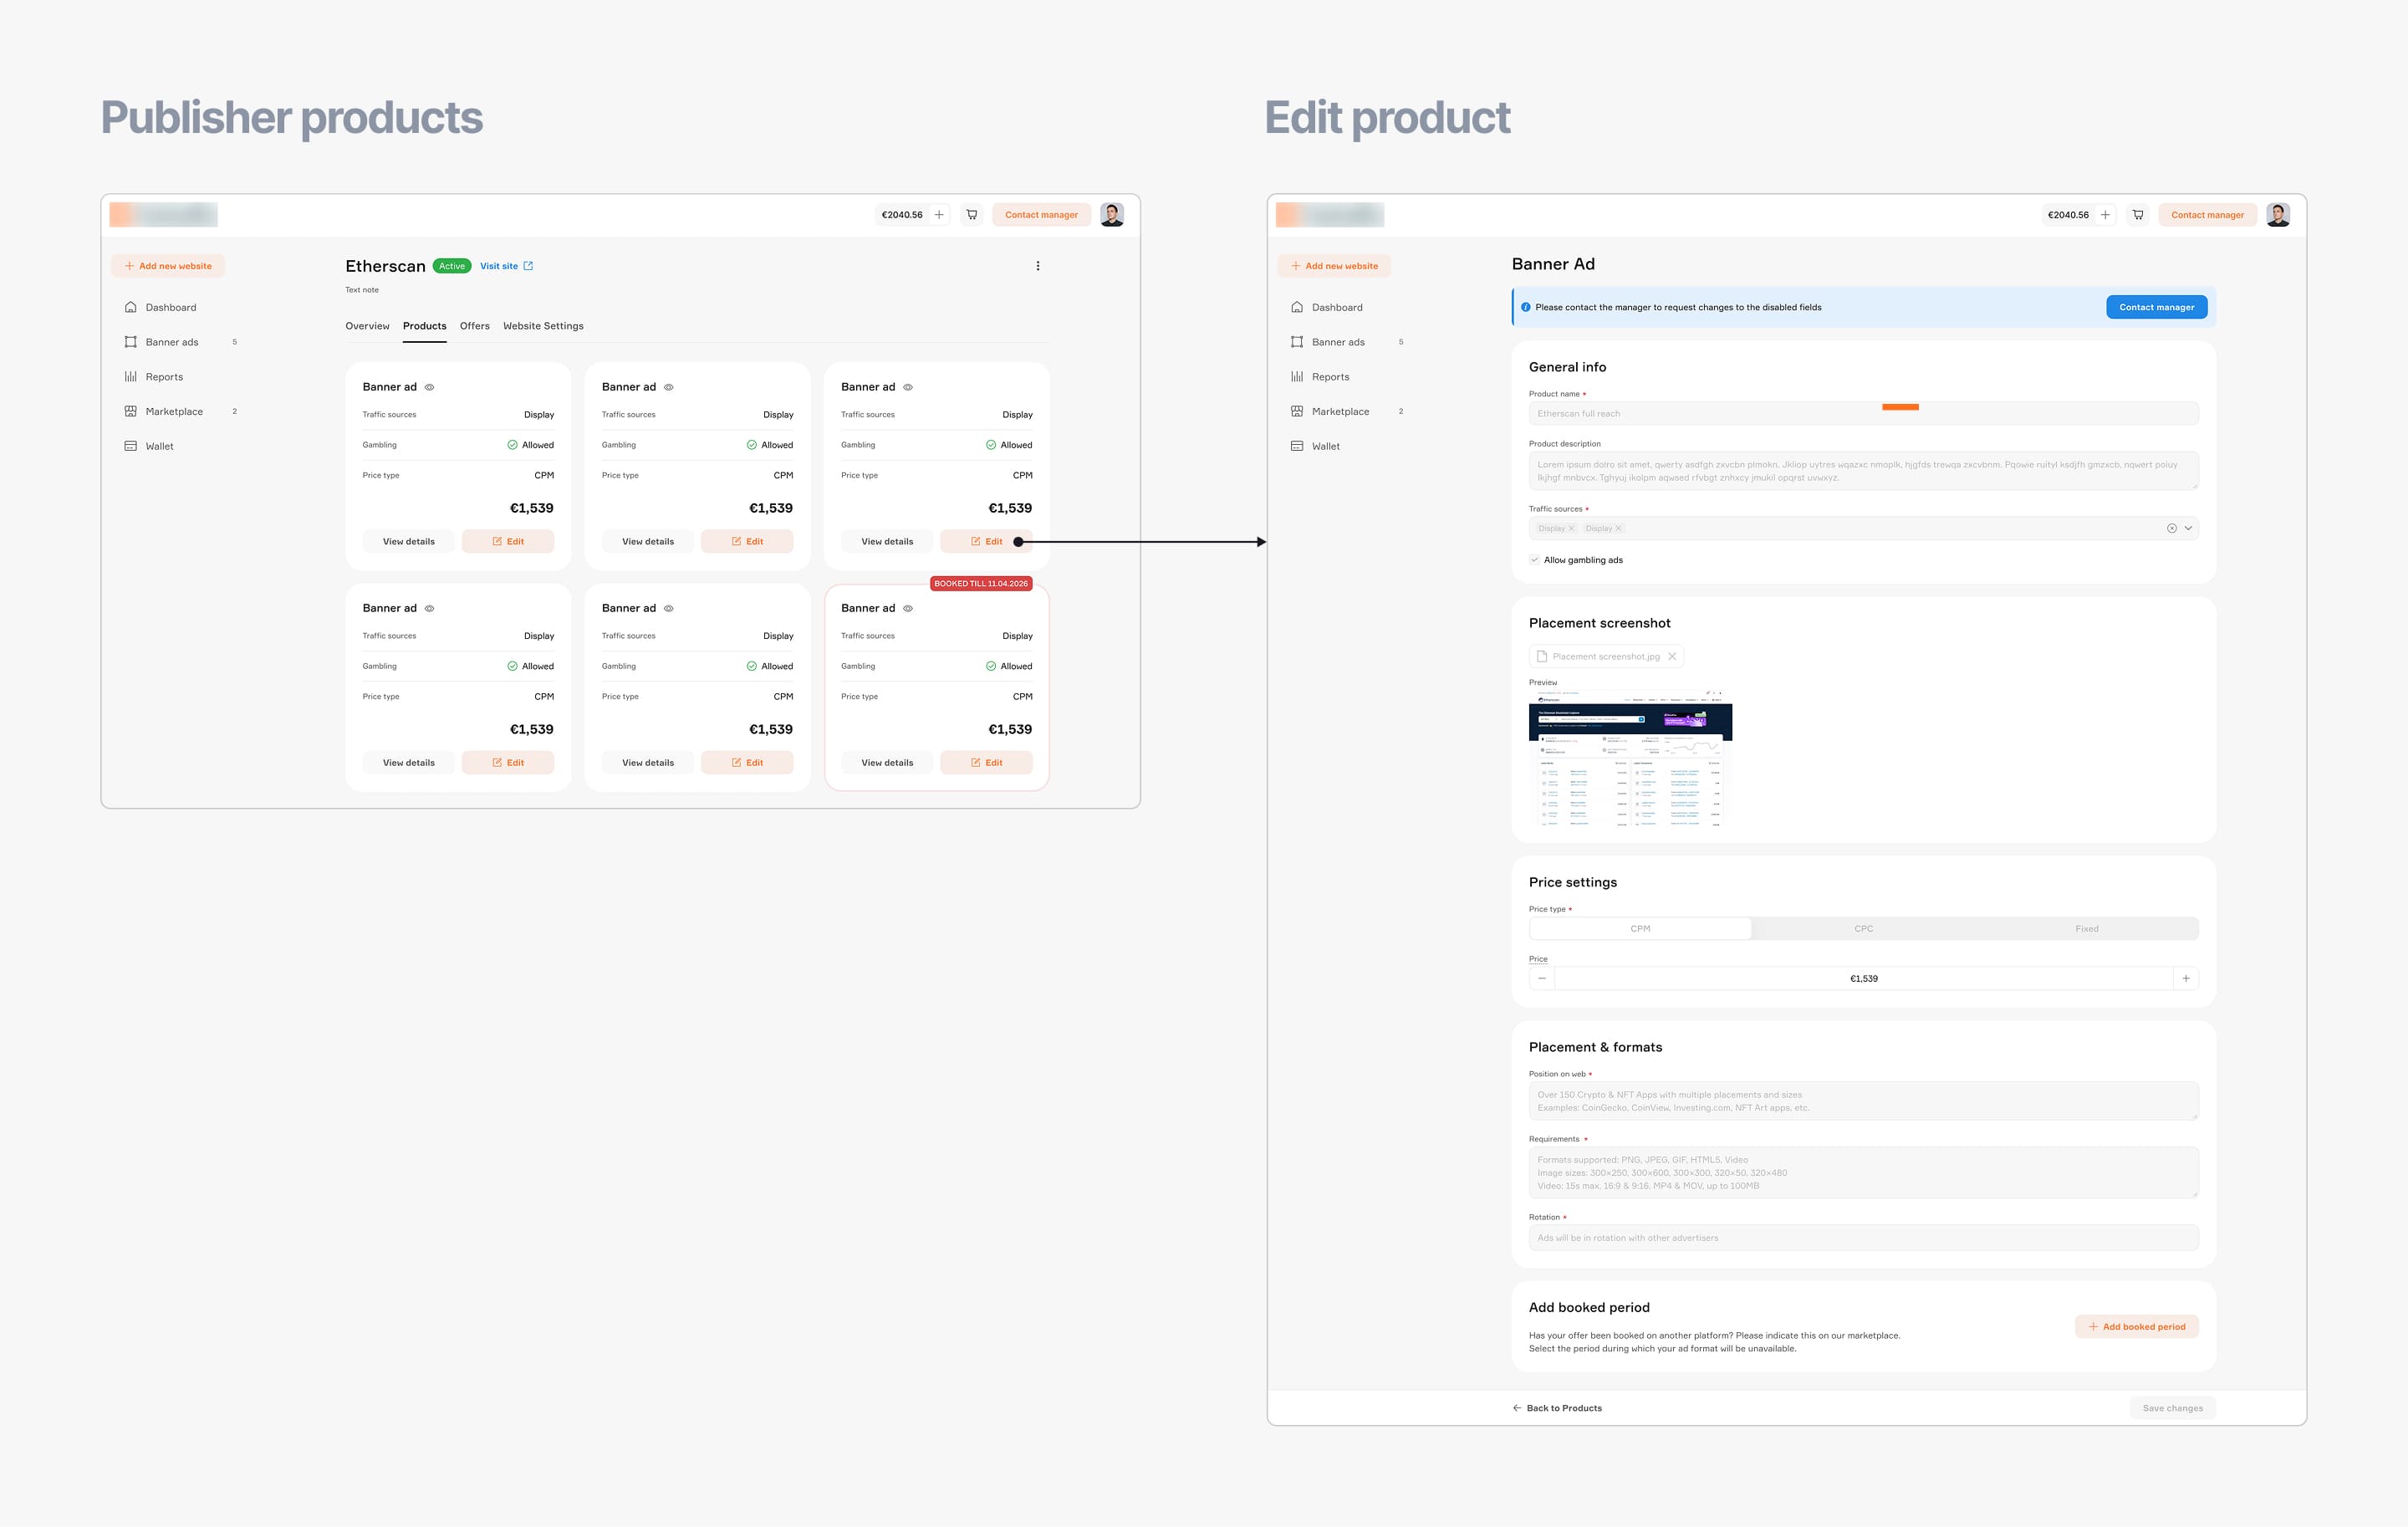2408x1527 pixels.
Task: Open the user avatar in Edit product header
Action: click(x=2278, y=214)
